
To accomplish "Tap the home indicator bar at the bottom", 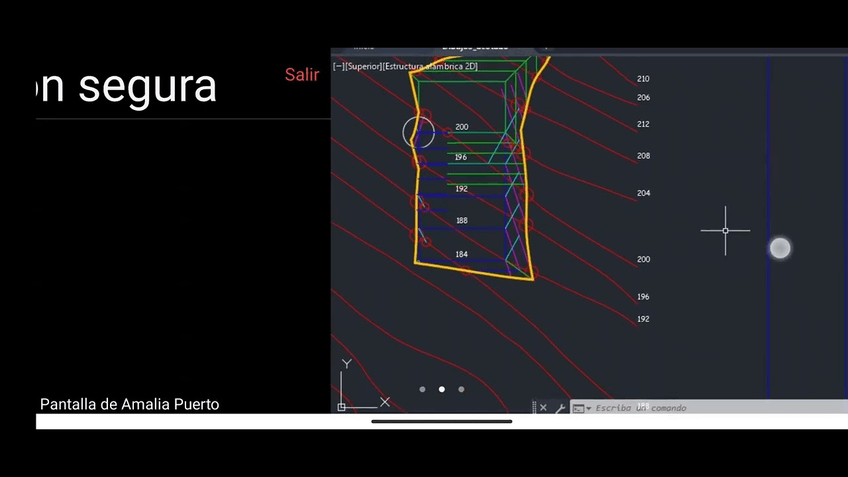I will tap(441, 421).
